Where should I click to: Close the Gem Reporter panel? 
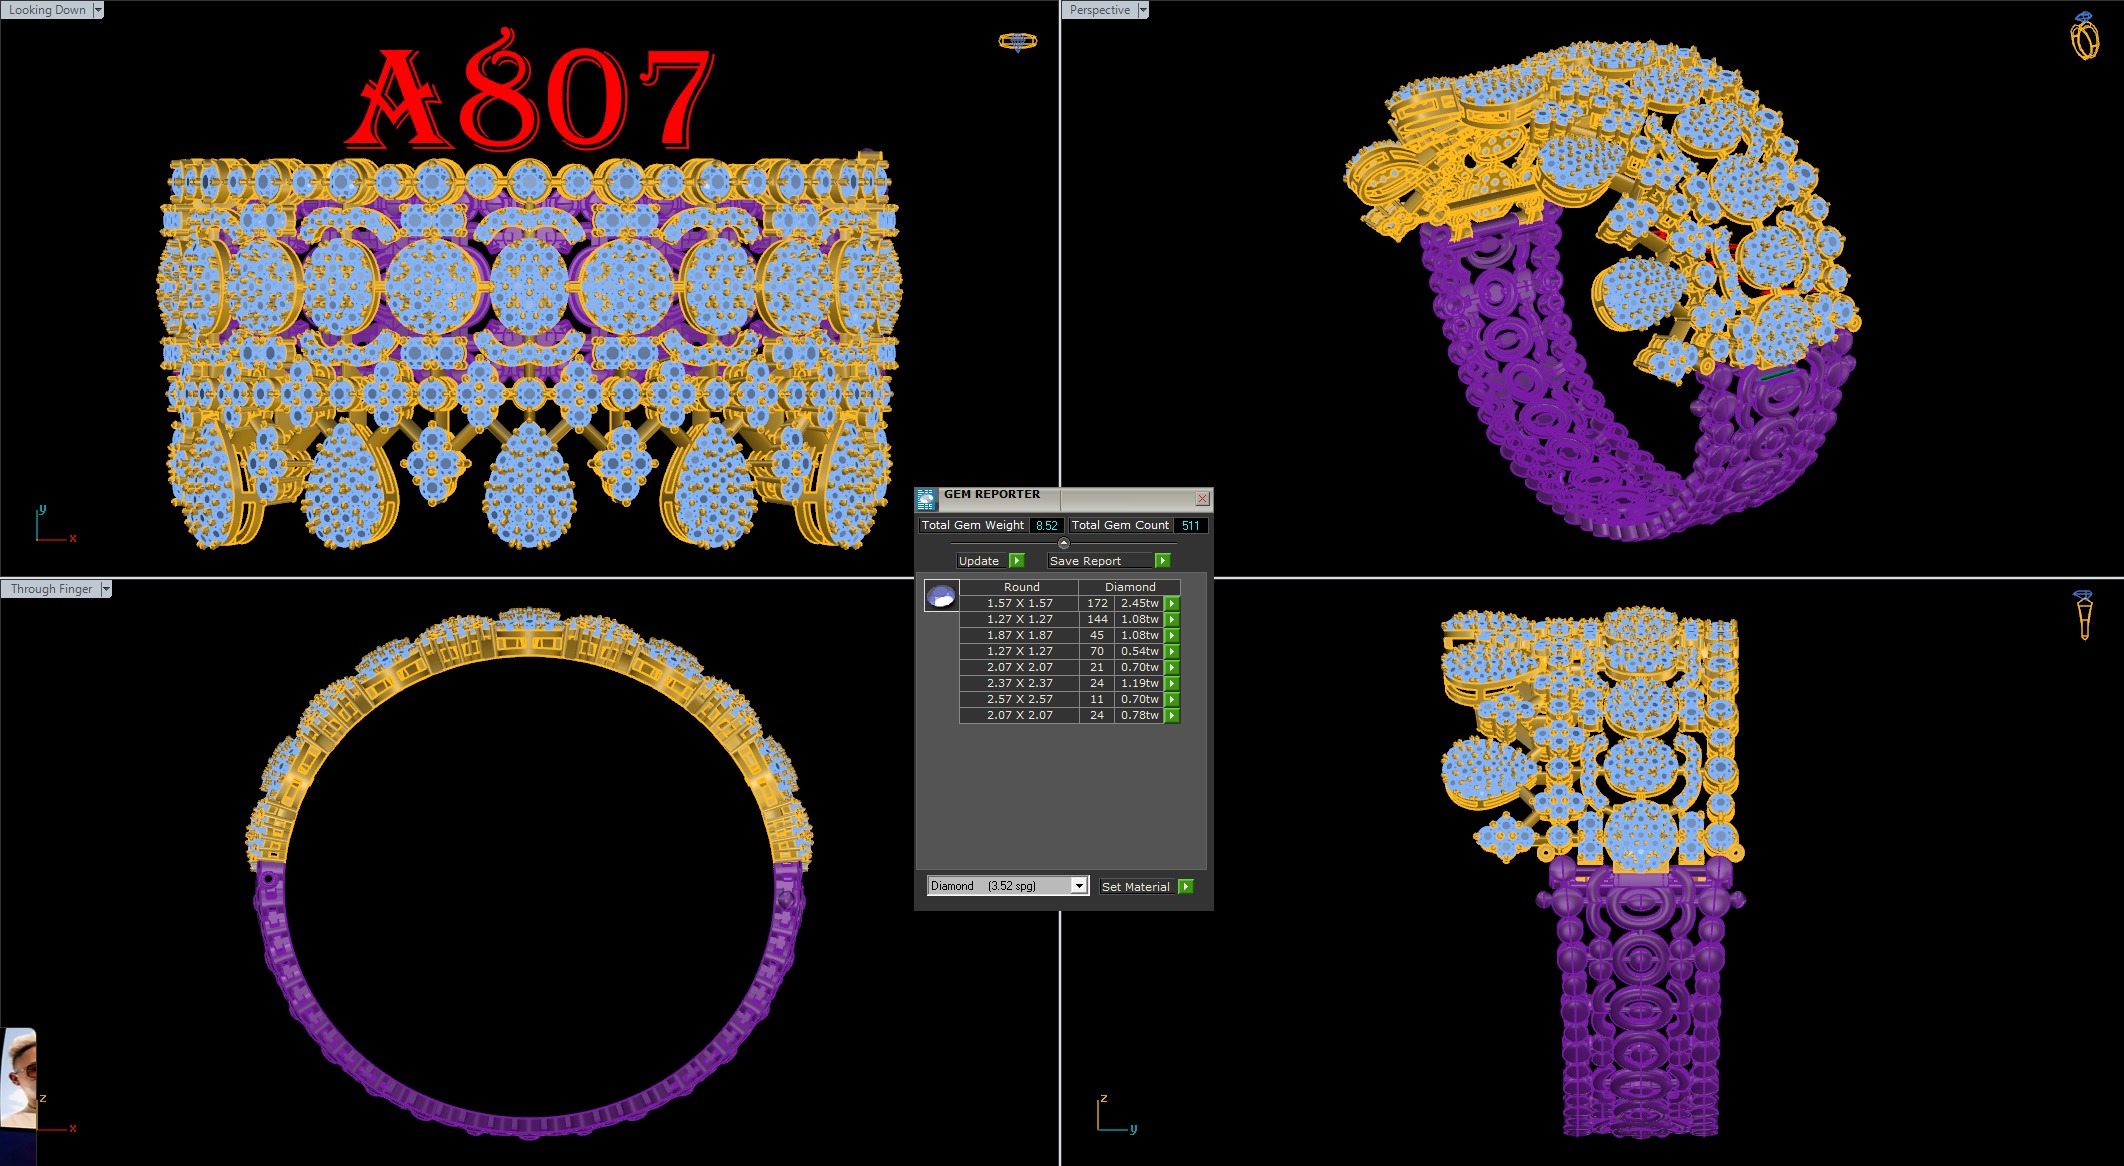[x=1202, y=498]
